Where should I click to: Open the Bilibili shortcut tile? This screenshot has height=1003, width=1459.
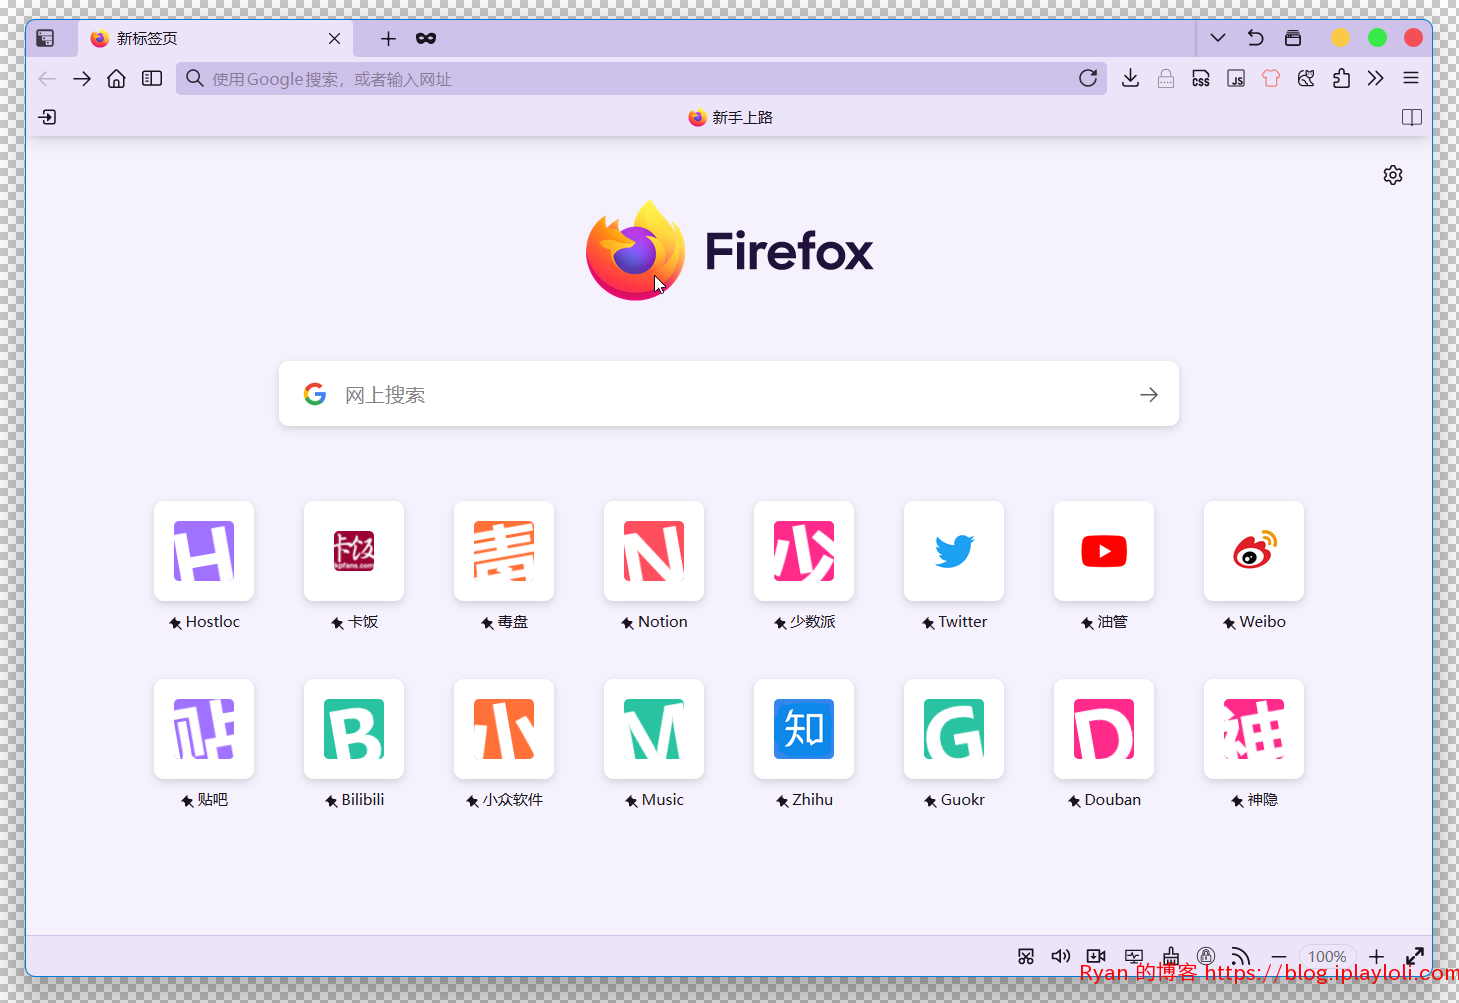click(354, 729)
